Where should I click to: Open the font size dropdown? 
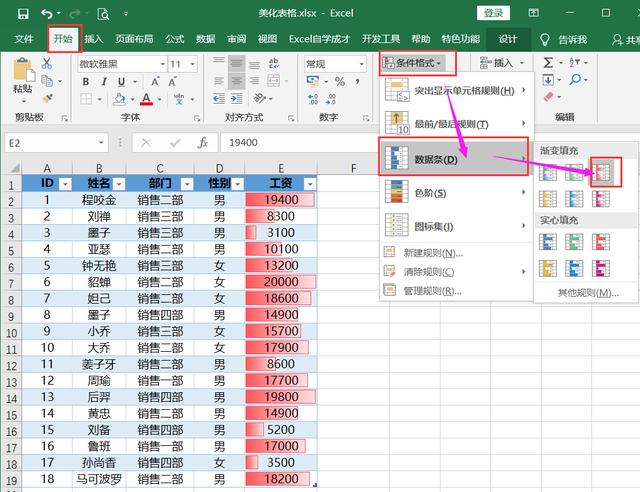[192, 64]
